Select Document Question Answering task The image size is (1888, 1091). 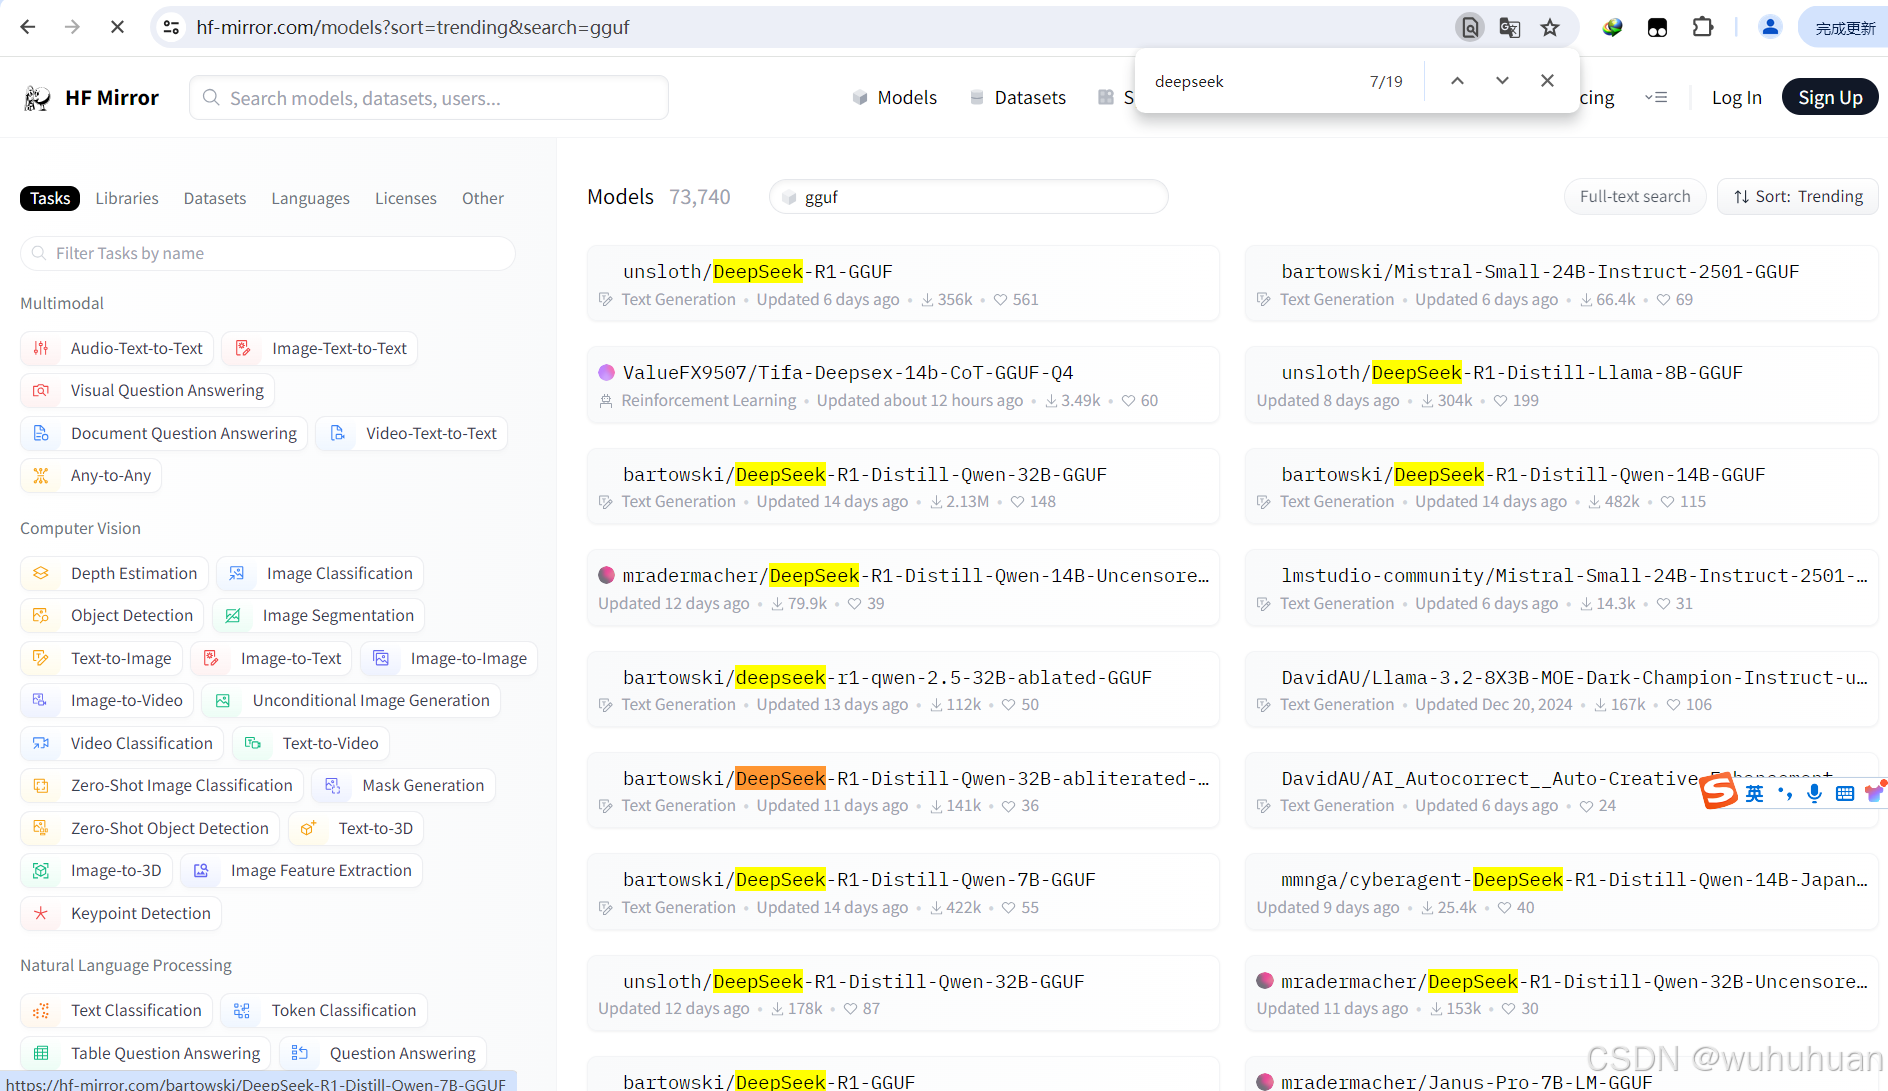tap(164, 433)
